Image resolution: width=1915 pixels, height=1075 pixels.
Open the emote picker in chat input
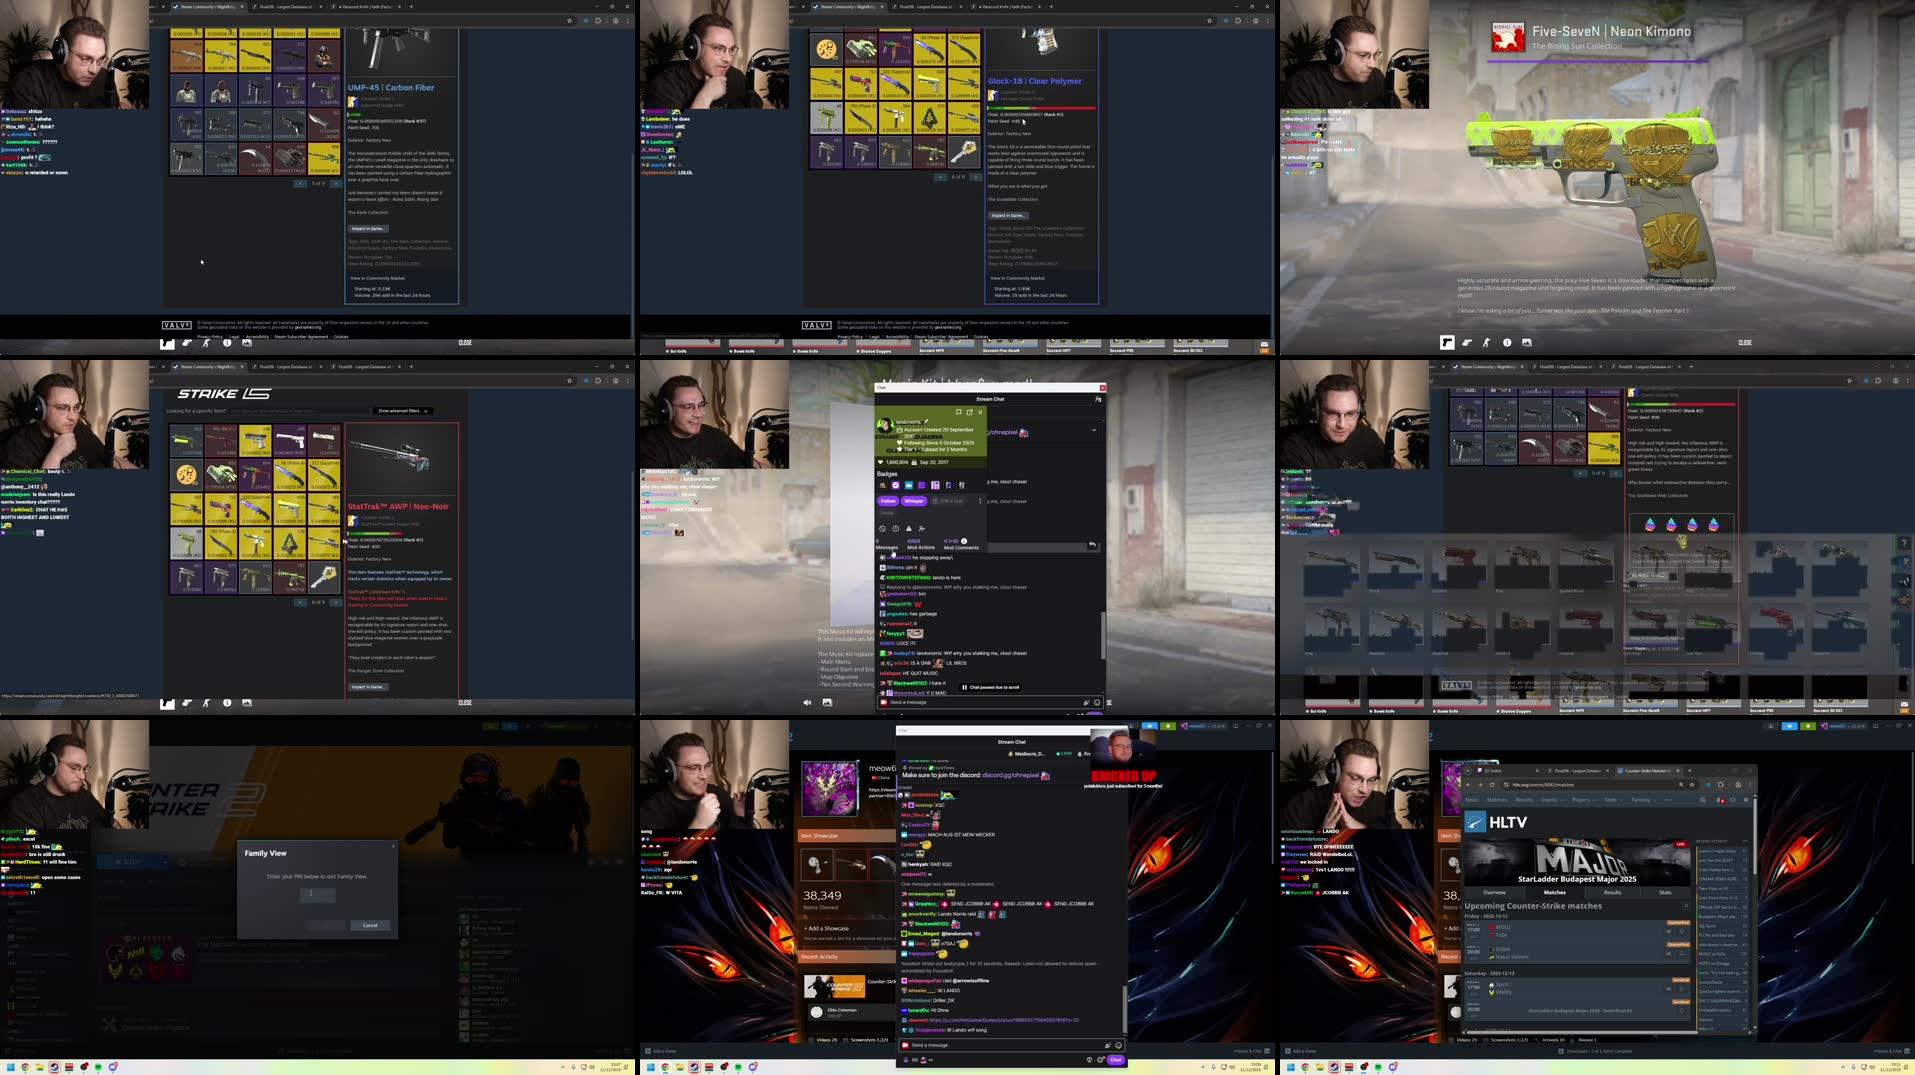[1097, 702]
